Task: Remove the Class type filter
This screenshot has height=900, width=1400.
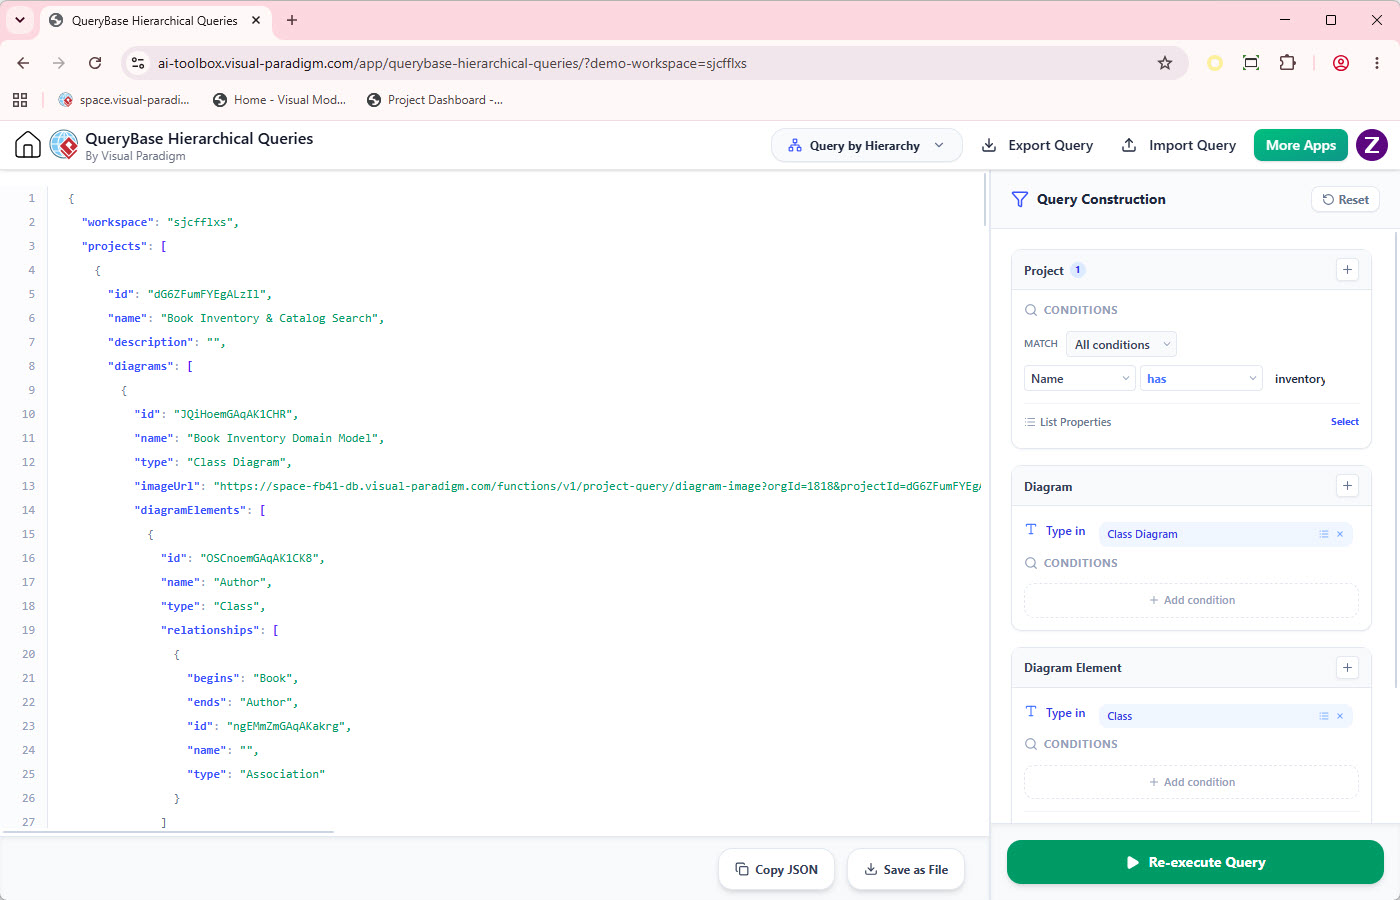Action: coord(1340,716)
